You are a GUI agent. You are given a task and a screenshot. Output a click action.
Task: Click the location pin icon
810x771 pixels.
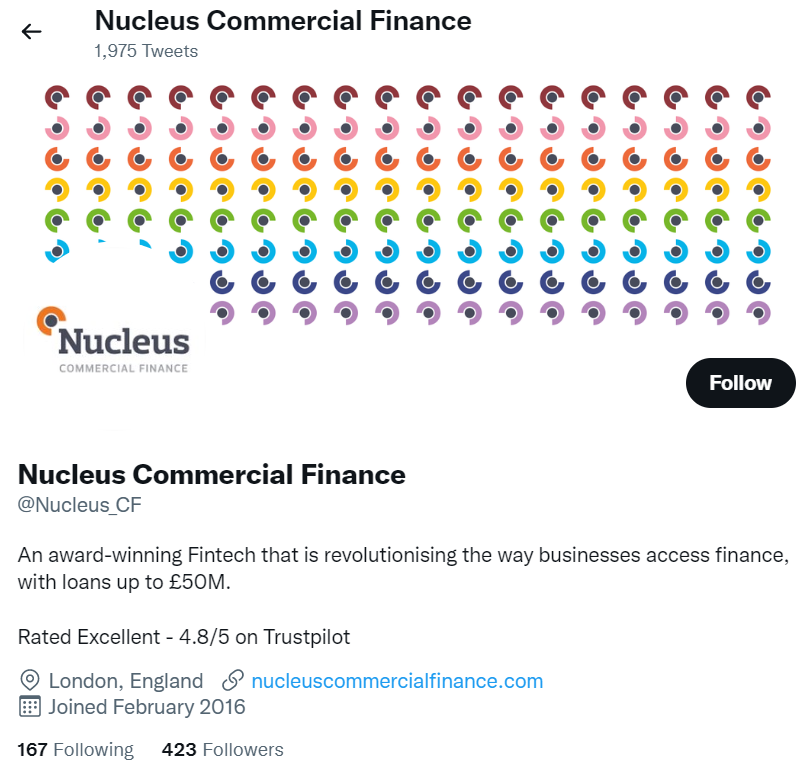tap(29, 680)
